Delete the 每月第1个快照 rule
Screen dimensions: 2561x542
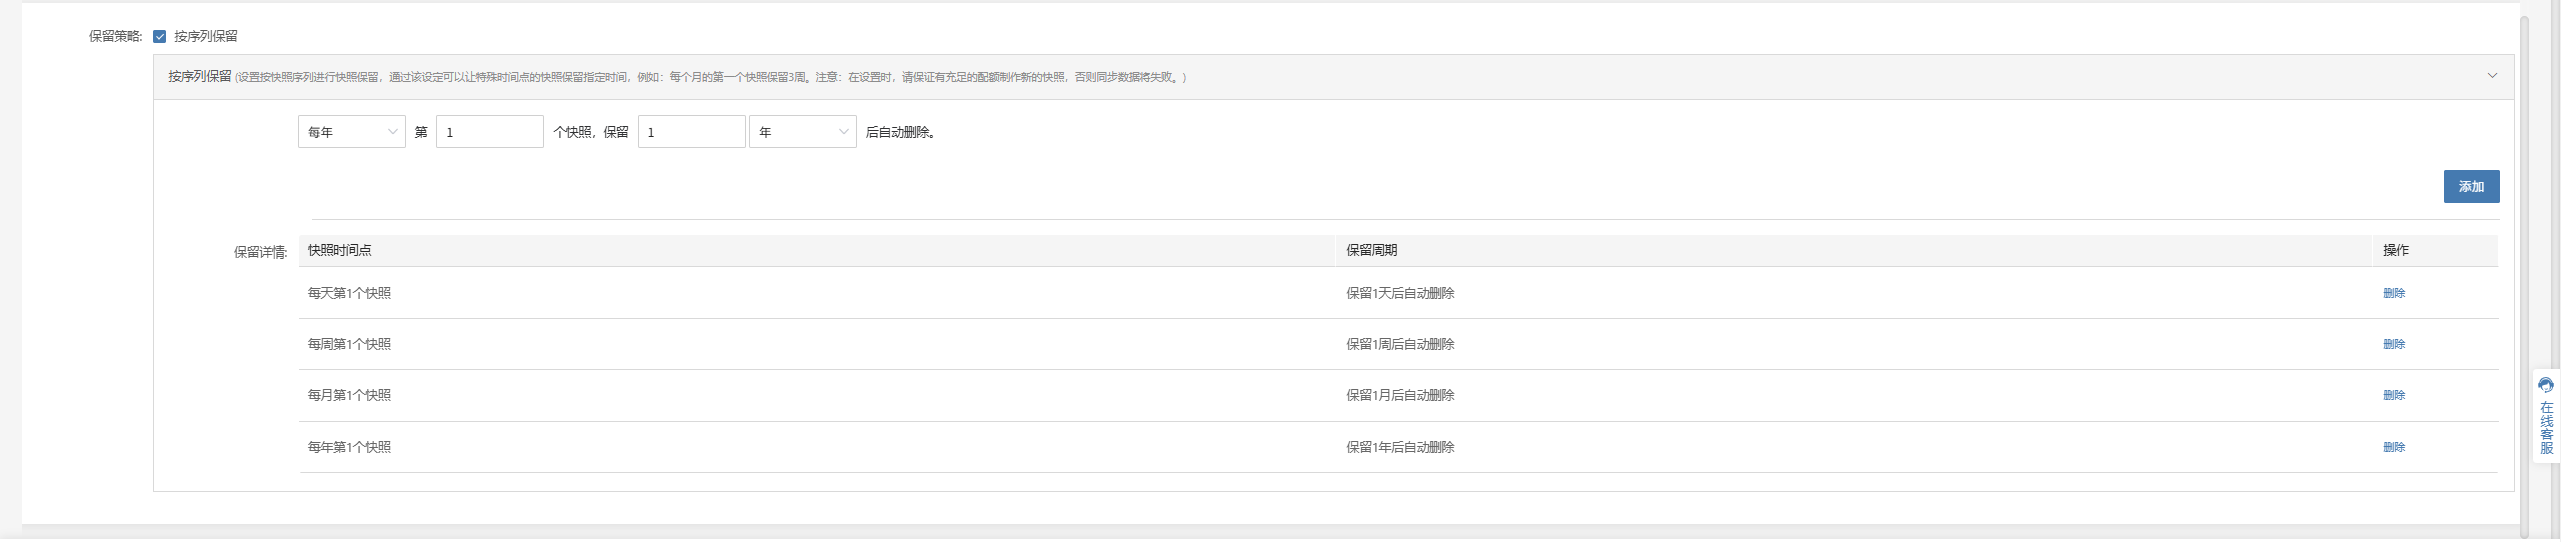tap(2394, 395)
